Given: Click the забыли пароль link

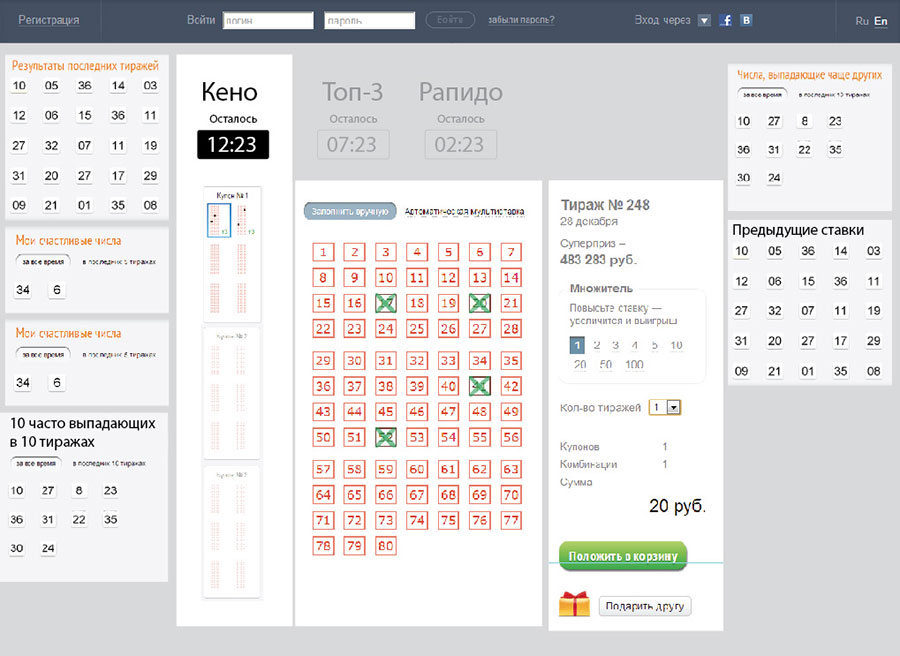Looking at the screenshot, I should [521, 20].
